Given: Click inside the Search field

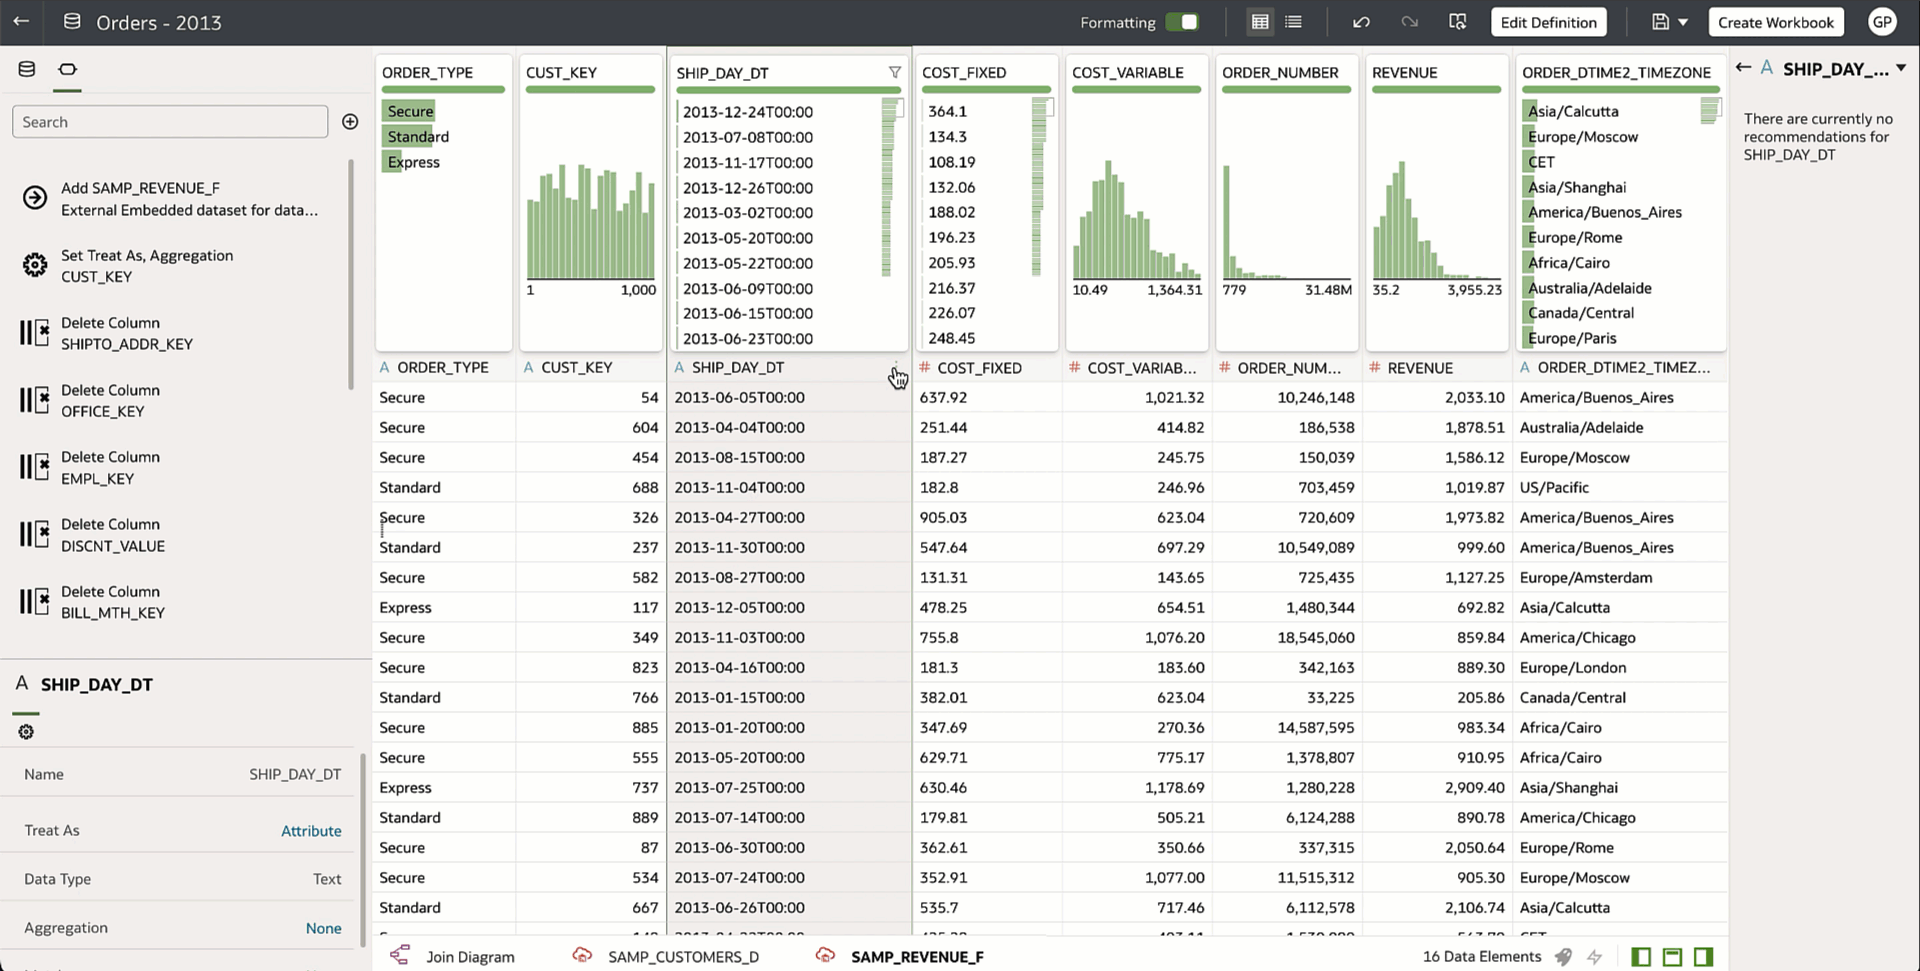Looking at the screenshot, I should [x=169, y=121].
